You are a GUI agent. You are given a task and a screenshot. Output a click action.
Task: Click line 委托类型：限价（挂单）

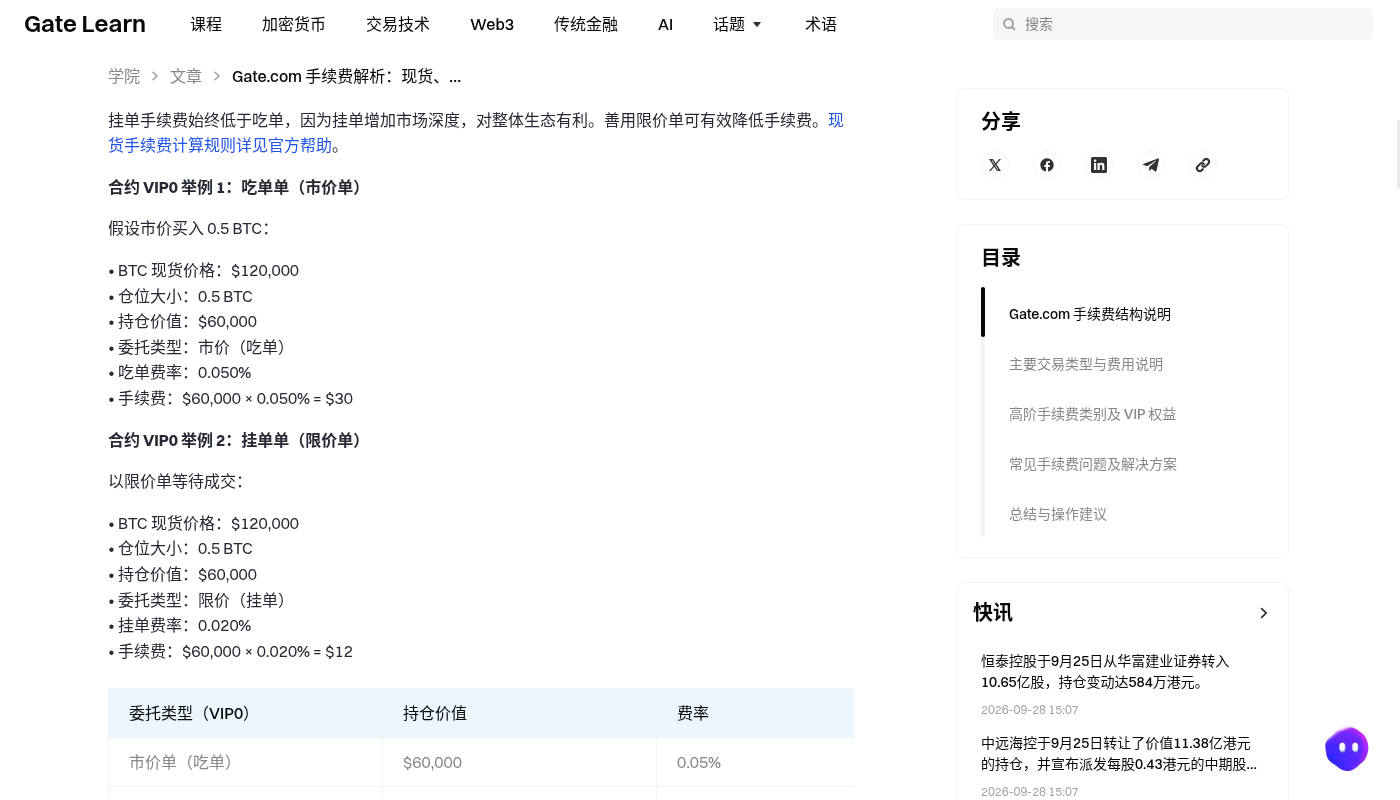pos(198,600)
